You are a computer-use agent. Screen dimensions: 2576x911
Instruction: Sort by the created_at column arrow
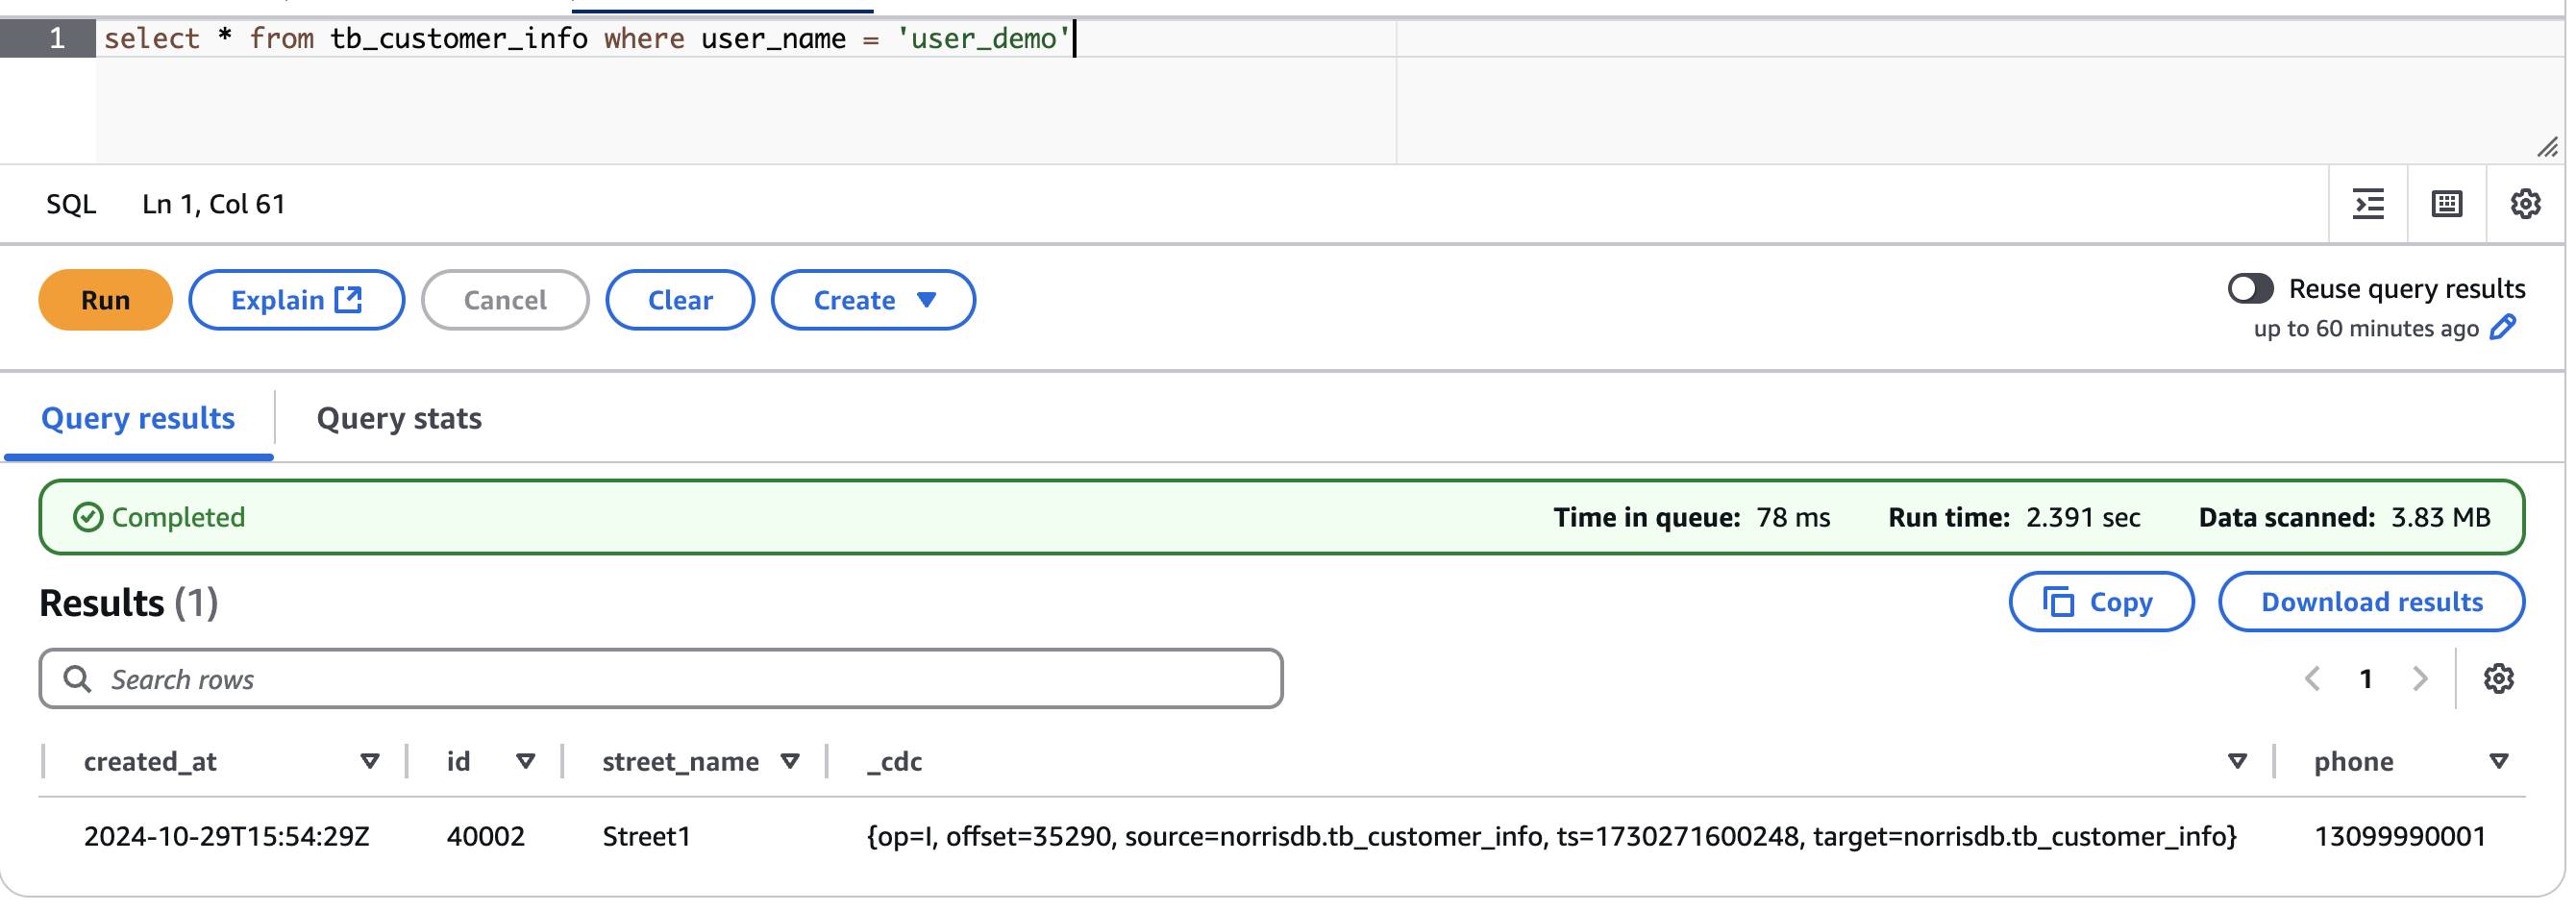[369, 762]
